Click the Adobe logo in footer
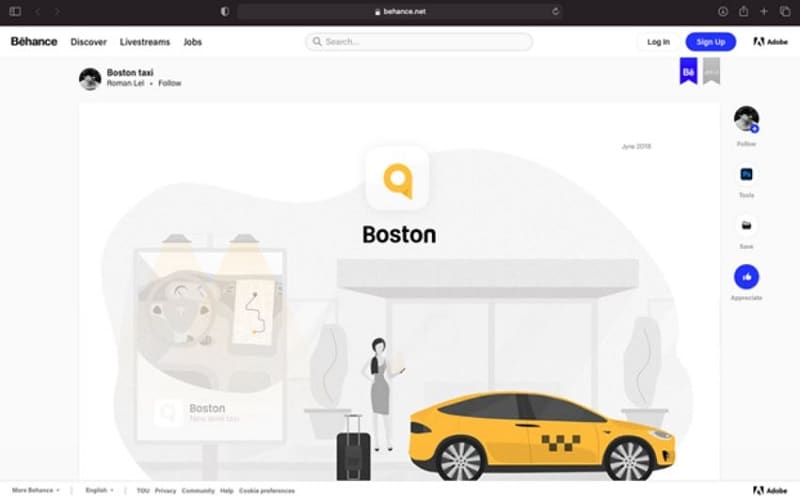 (x=770, y=490)
